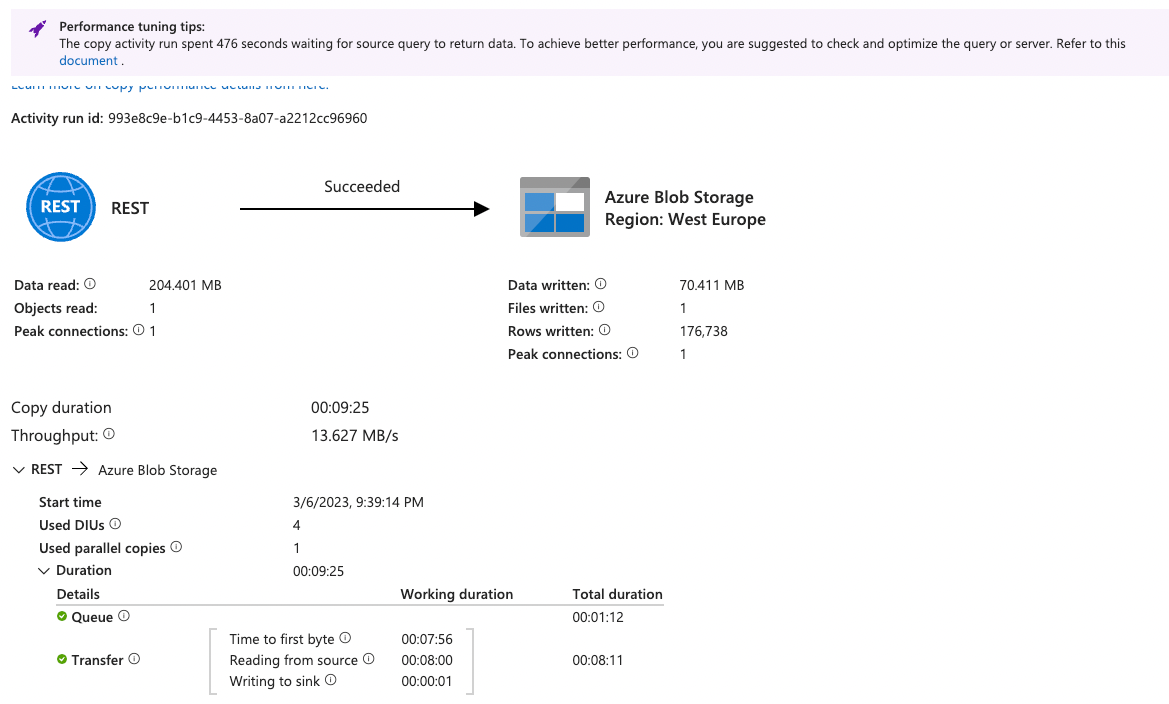Click the REST source globe icon

tap(60, 207)
